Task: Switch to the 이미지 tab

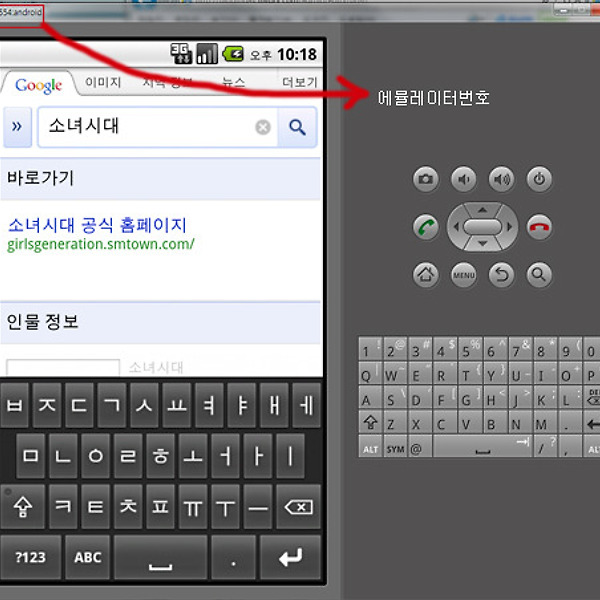Action: 103,83
